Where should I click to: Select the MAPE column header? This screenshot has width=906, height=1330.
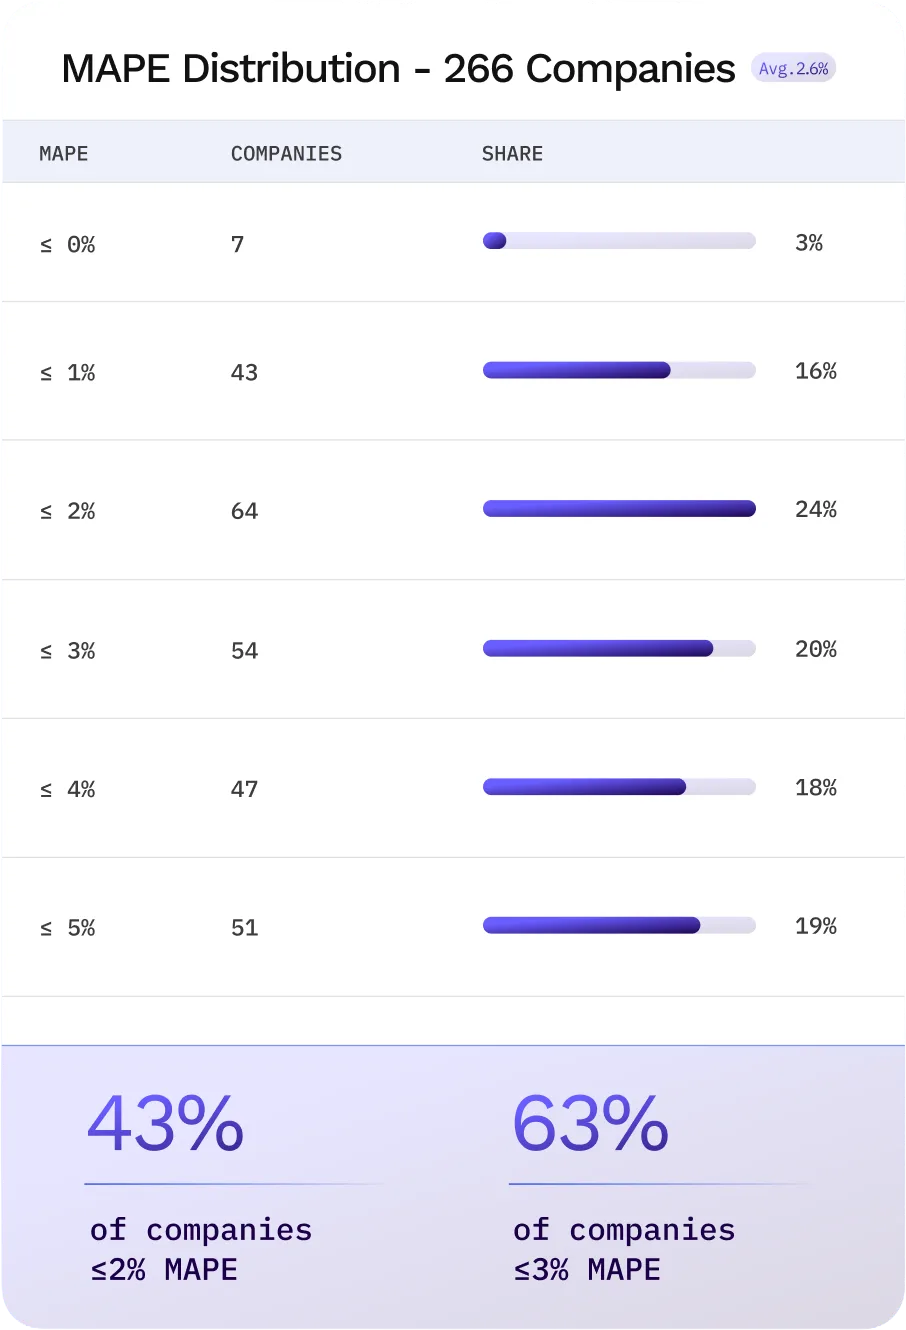point(64,154)
